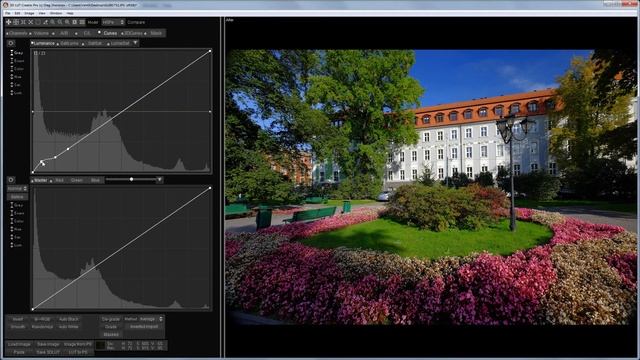
Task: Click the horizontal-lines layout icon in toolbar
Action: [82, 22]
